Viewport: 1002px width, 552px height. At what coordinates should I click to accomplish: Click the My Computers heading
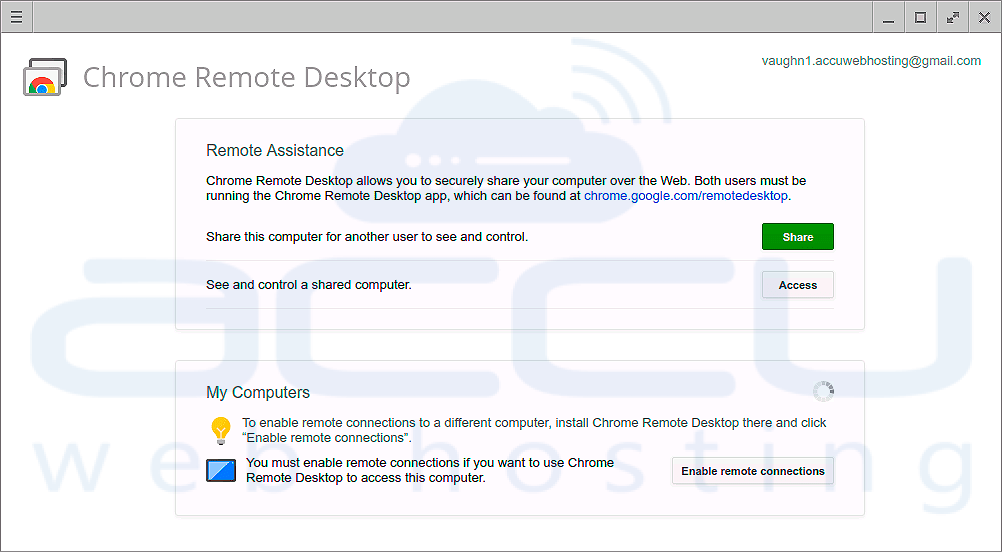258,392
